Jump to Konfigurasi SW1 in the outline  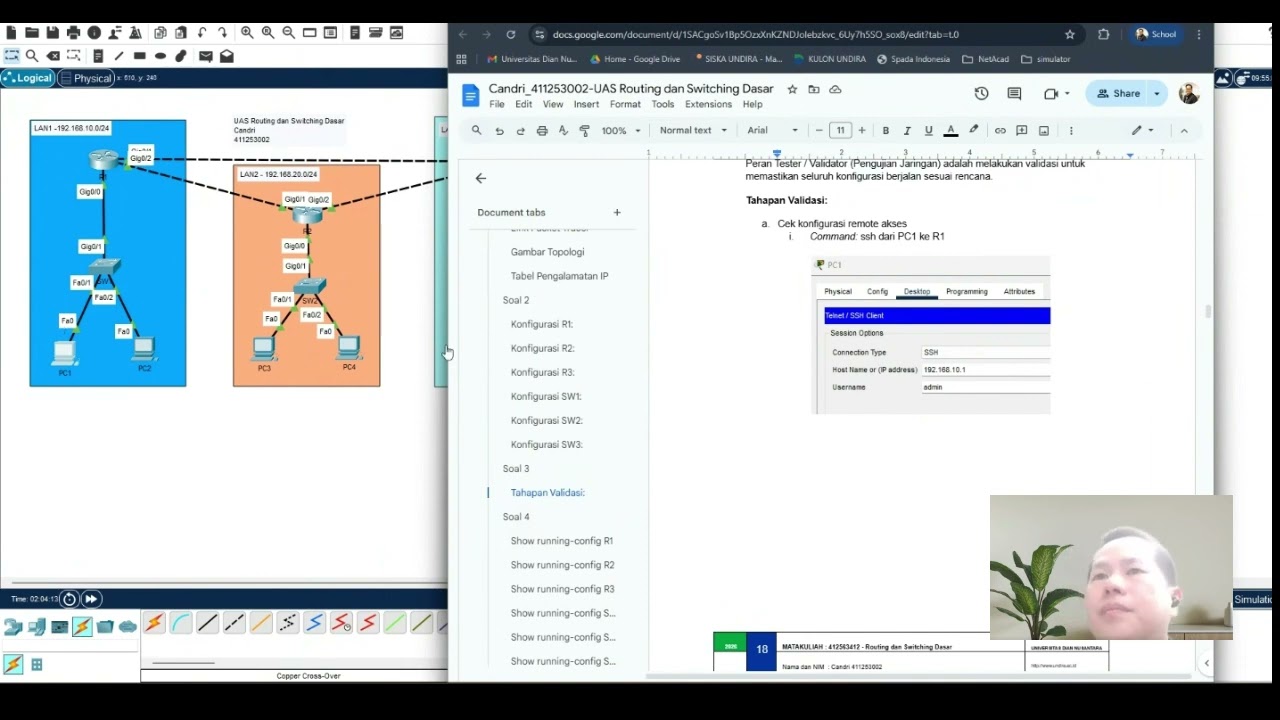point(546,397)
